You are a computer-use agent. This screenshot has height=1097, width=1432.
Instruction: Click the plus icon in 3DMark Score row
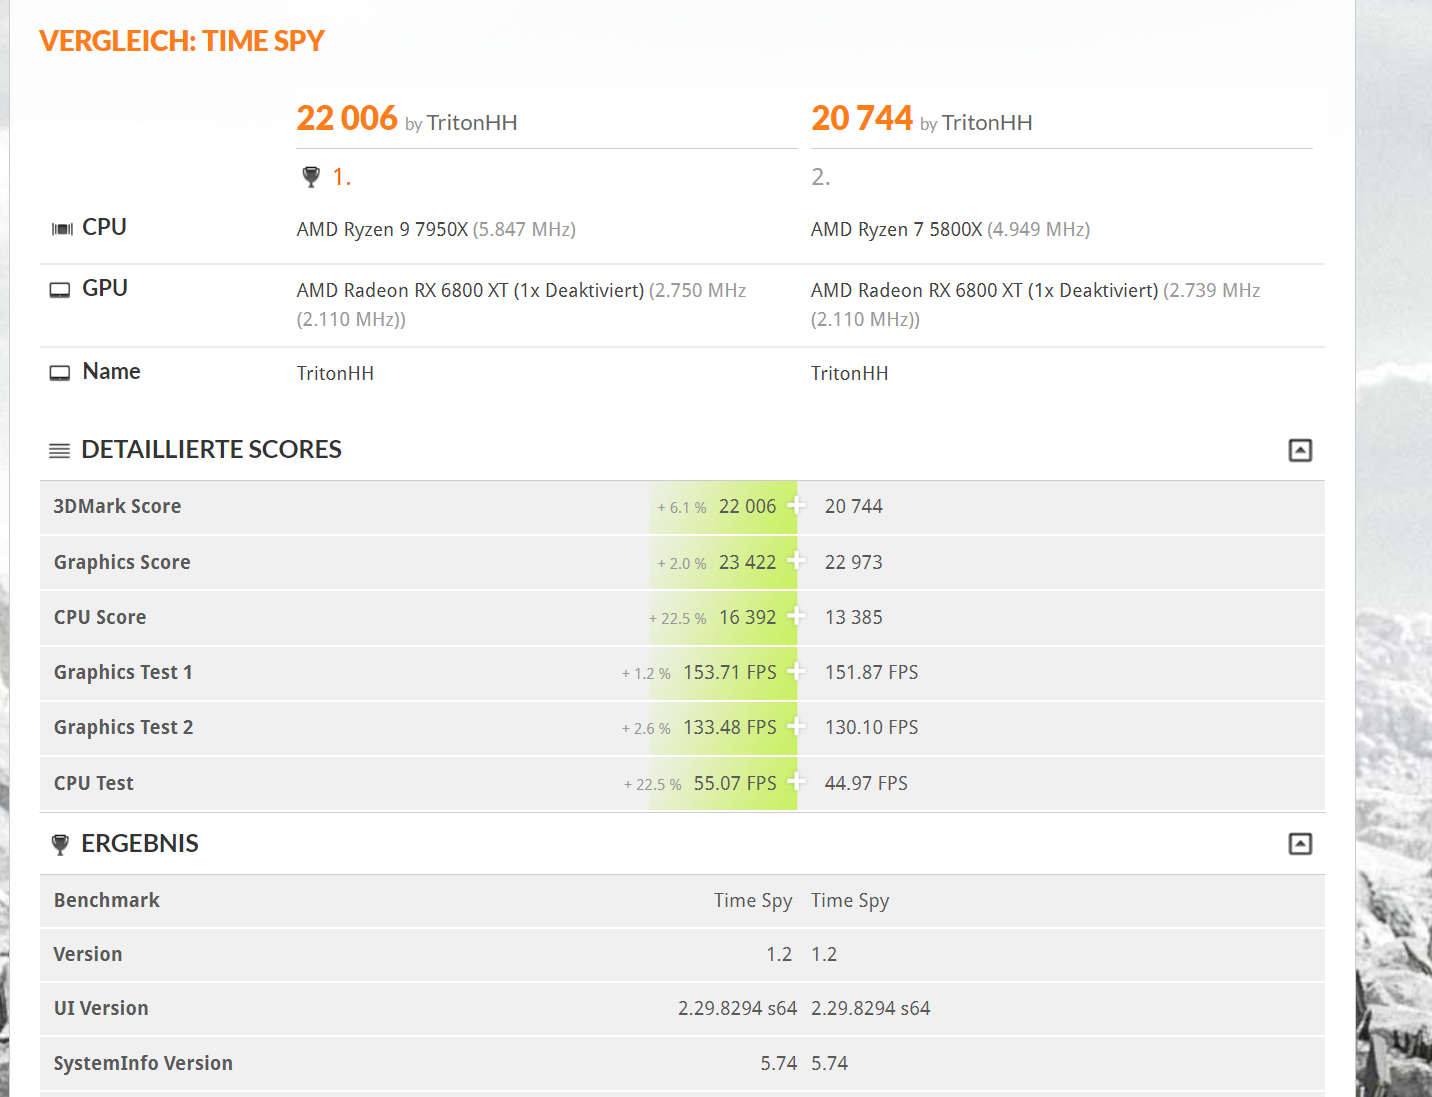796,505
